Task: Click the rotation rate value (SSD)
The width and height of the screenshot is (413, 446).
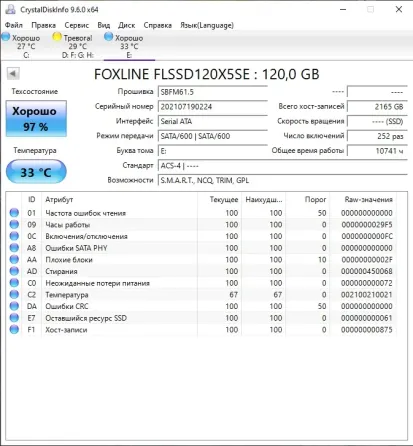Action: [377, 121]
